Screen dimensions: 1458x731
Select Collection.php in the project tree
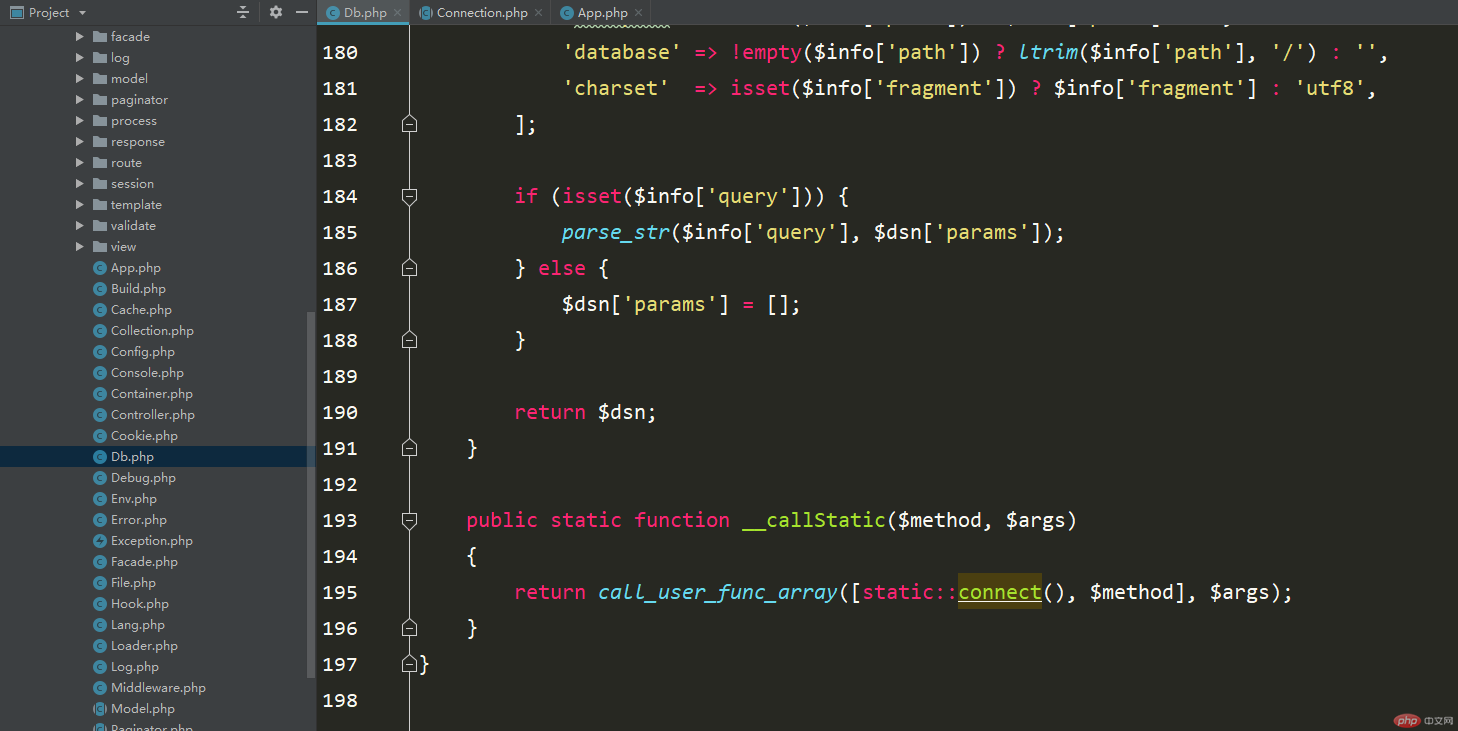click(x=152, y=331)
